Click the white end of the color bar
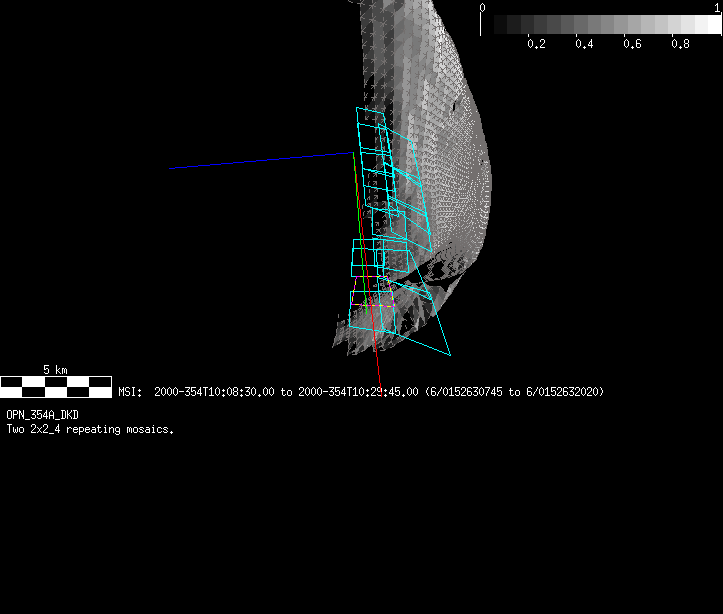The height and width of the screenshot is (614, 723). coord(710,25)
